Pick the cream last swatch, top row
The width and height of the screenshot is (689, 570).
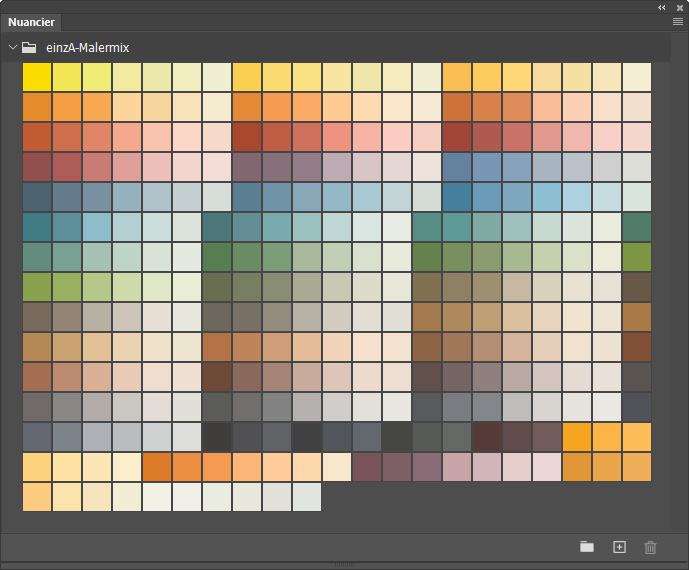637,77
